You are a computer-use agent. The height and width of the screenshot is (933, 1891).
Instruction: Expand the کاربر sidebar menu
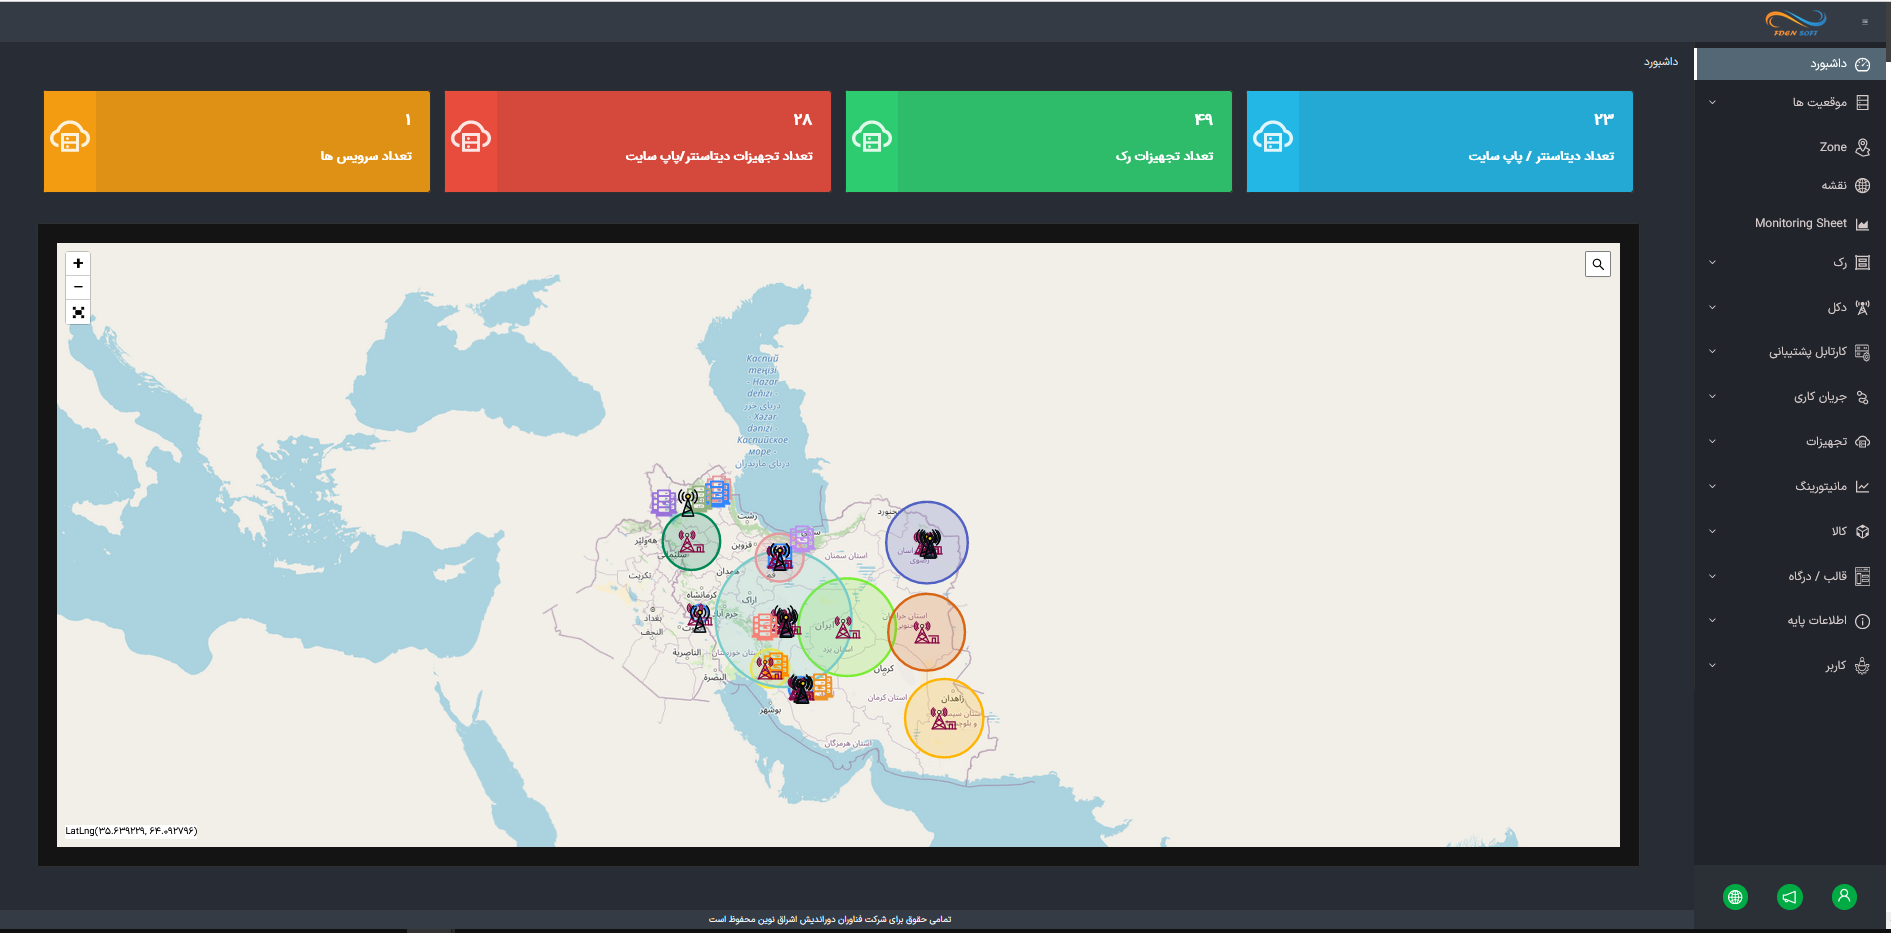1790,666
